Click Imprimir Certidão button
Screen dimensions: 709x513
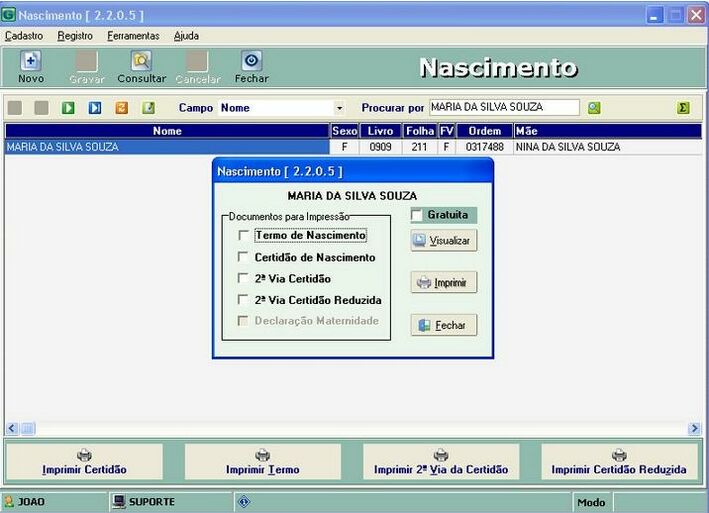[x=84, y=461]
